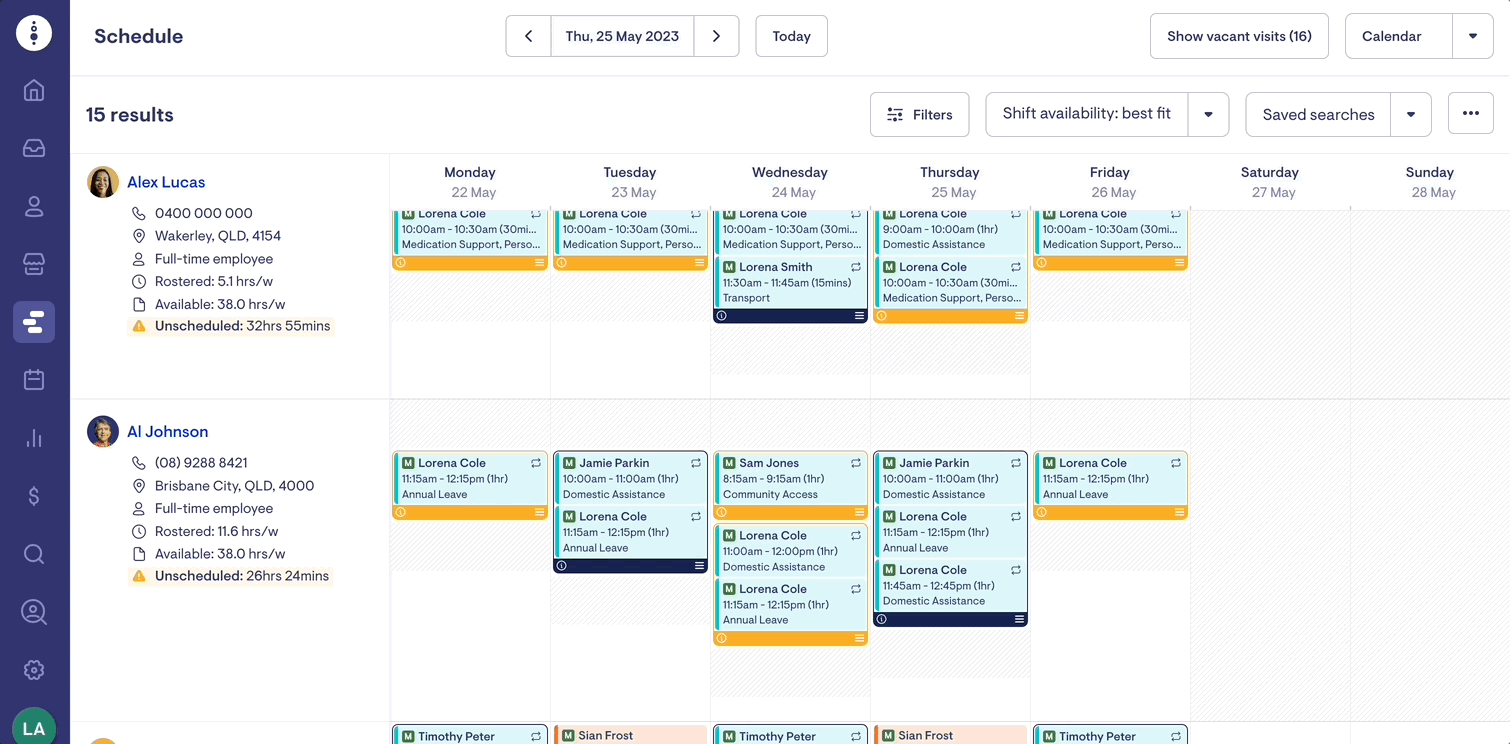
Task: Expand the Calendar view dropdown arrow
Action: (1472, 36)
